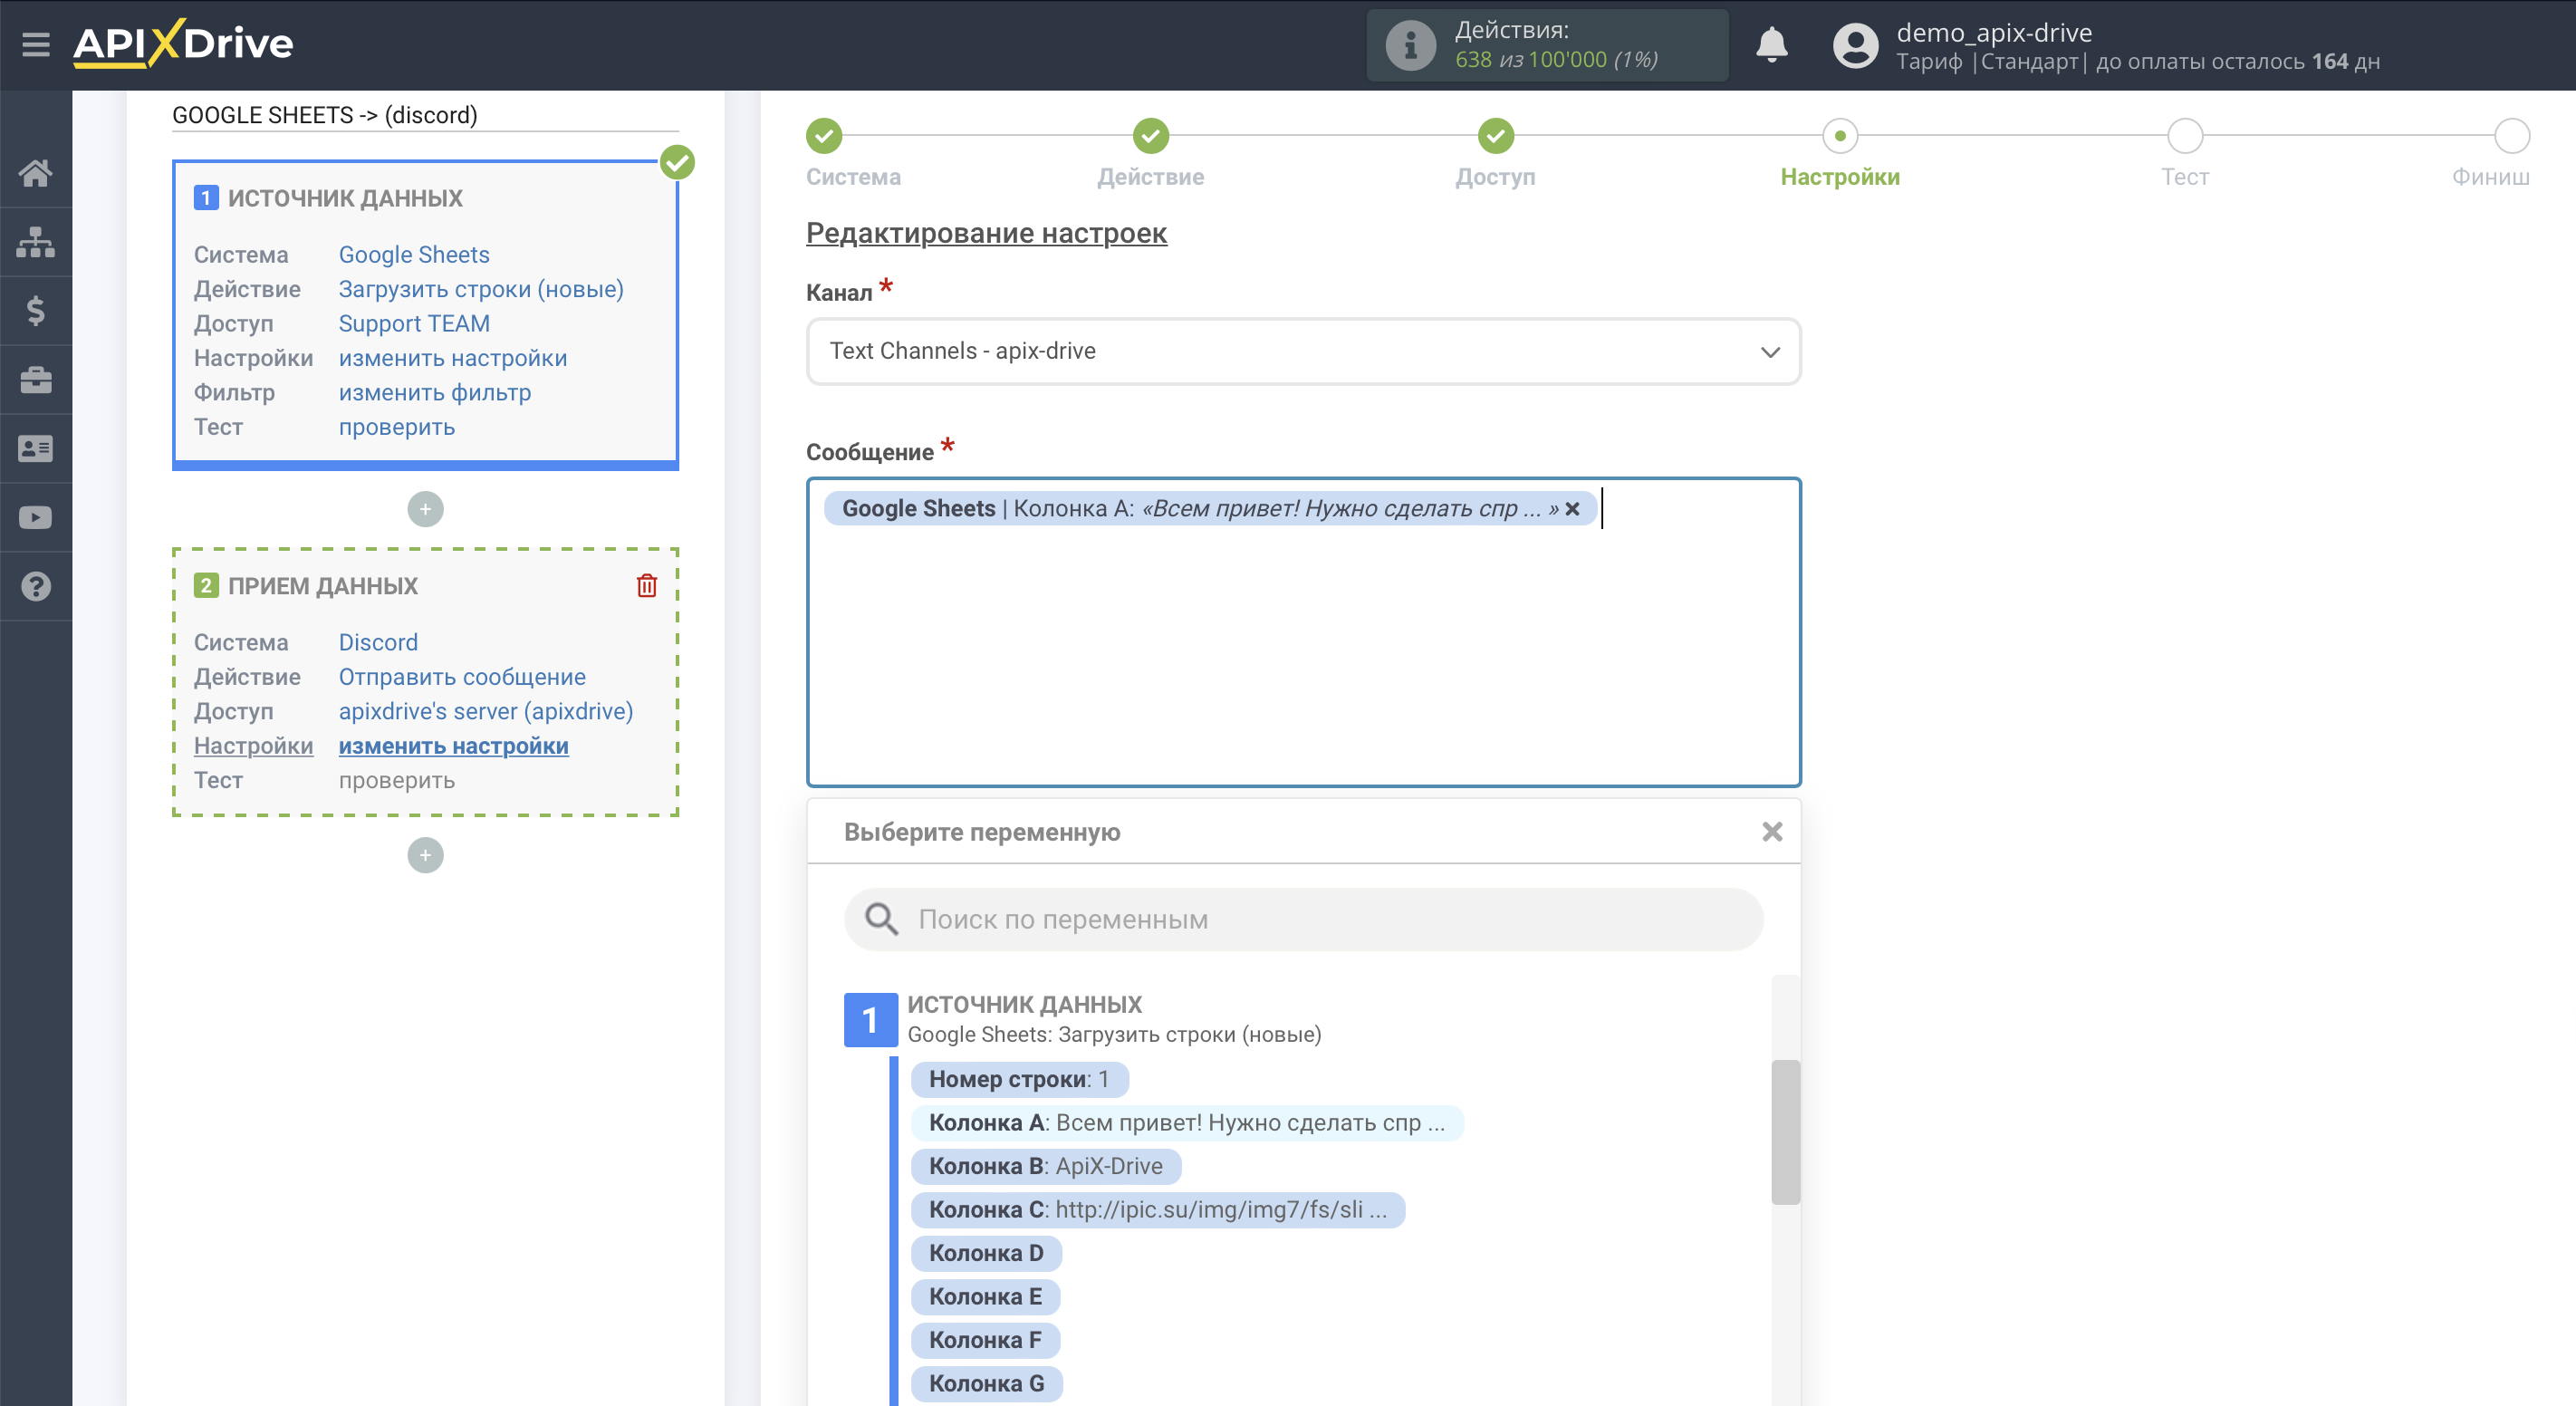Click the Сообщение text area
Image resolution: width=2576 pixels, height=1406 pixels.
pyautogui.click(x=1303, y=633)
